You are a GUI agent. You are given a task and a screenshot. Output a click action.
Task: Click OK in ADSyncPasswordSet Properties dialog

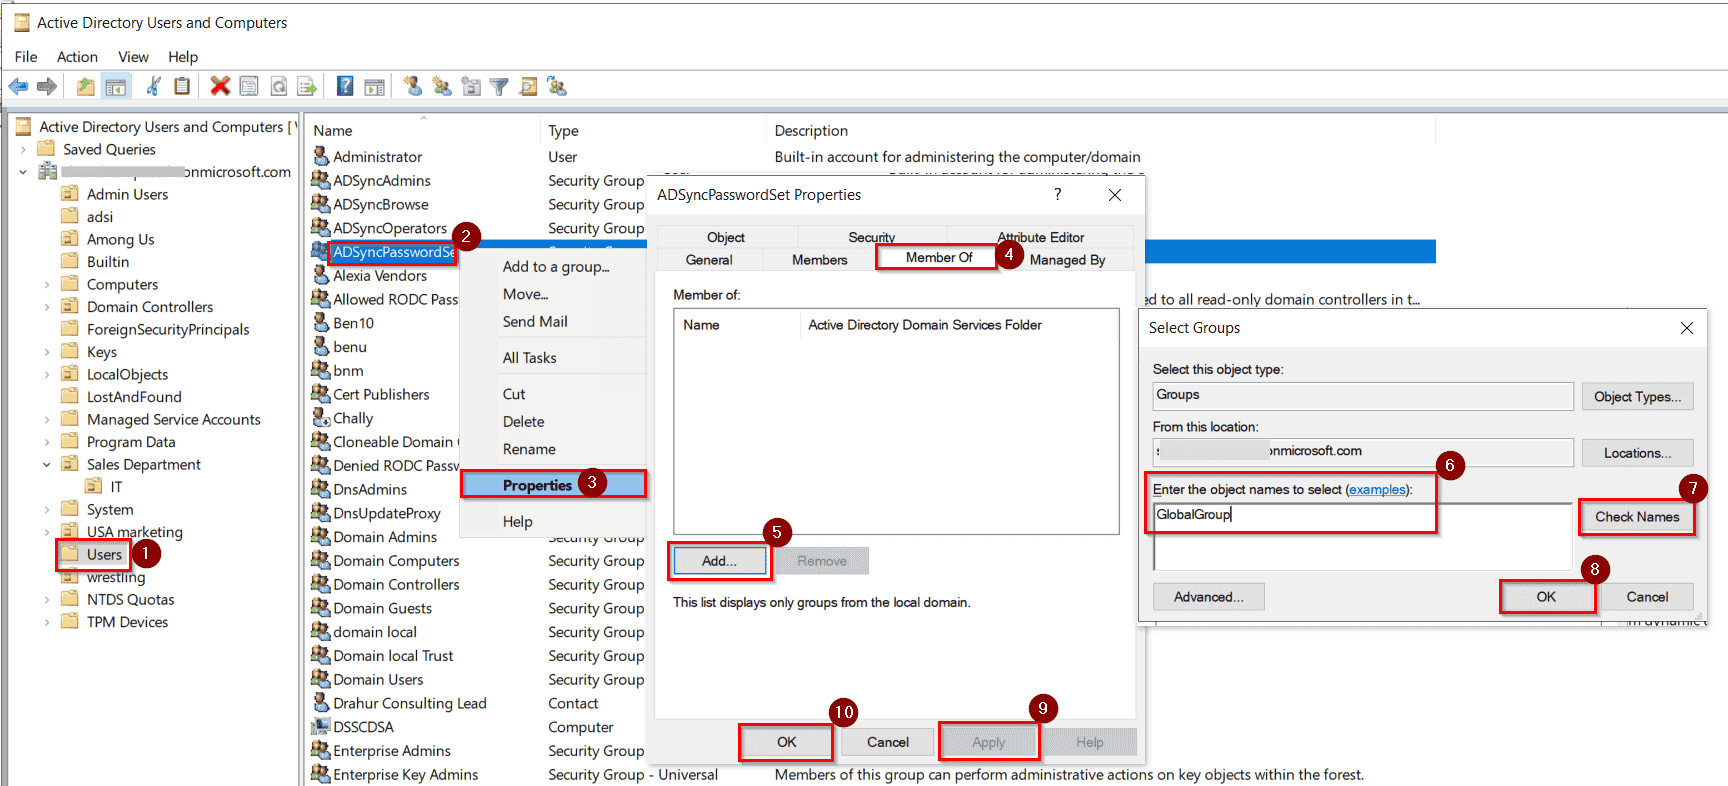[x=787, y=742]
